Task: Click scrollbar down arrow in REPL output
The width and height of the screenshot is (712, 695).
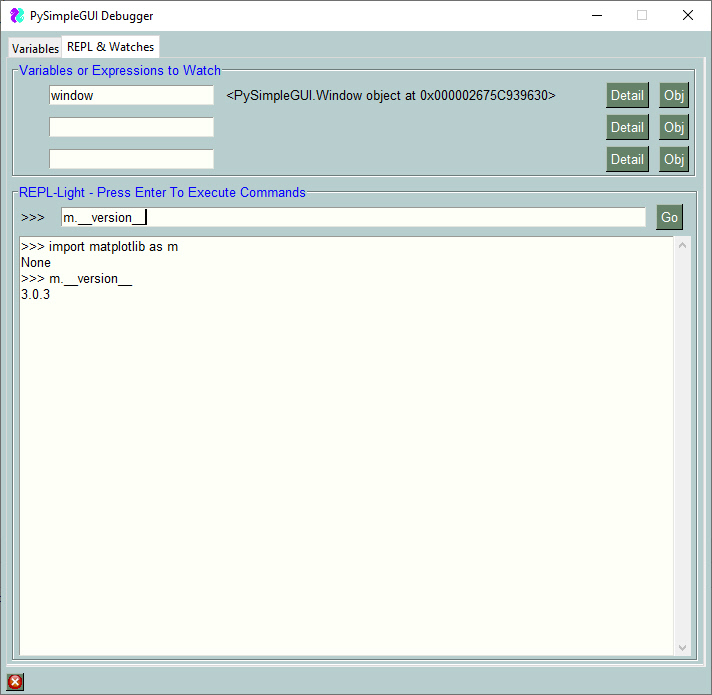Action: [682, 647]
